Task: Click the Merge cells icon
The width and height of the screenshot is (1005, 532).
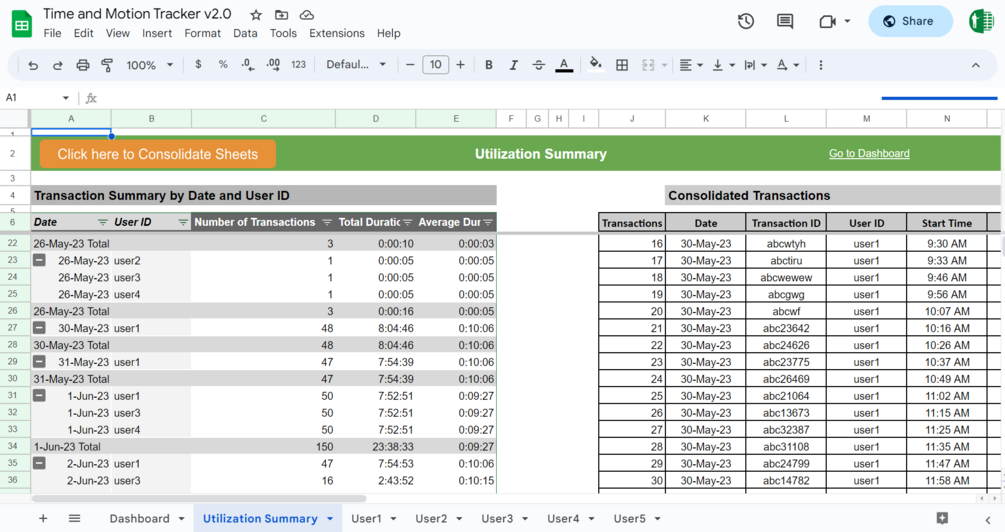Action: pos(648,65)
